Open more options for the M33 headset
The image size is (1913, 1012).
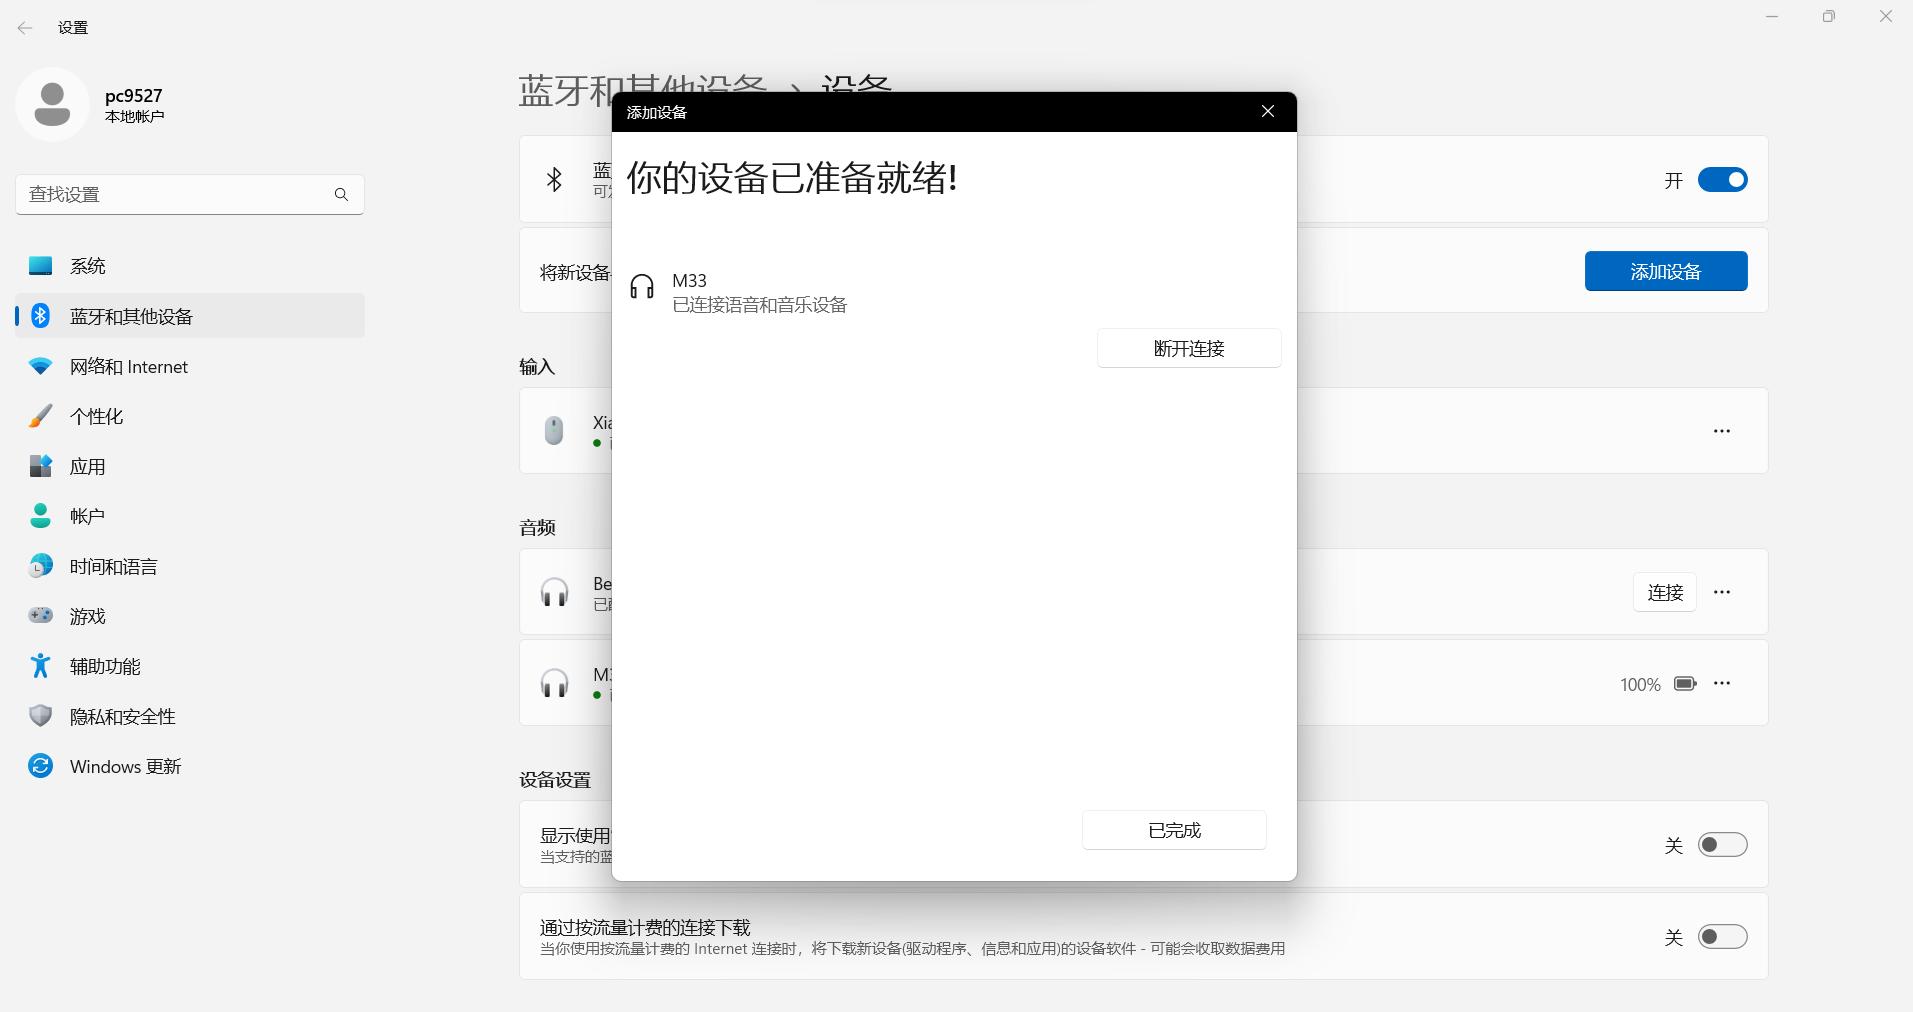1723,683
